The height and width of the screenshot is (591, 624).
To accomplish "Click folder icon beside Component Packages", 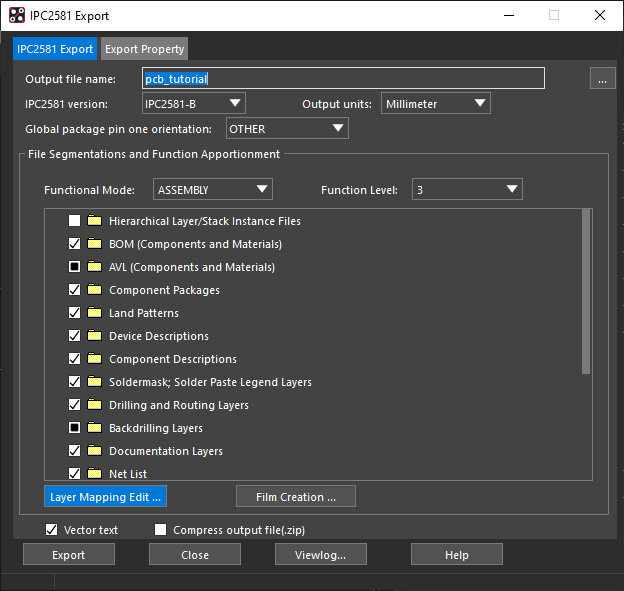I will click(94, 289).
